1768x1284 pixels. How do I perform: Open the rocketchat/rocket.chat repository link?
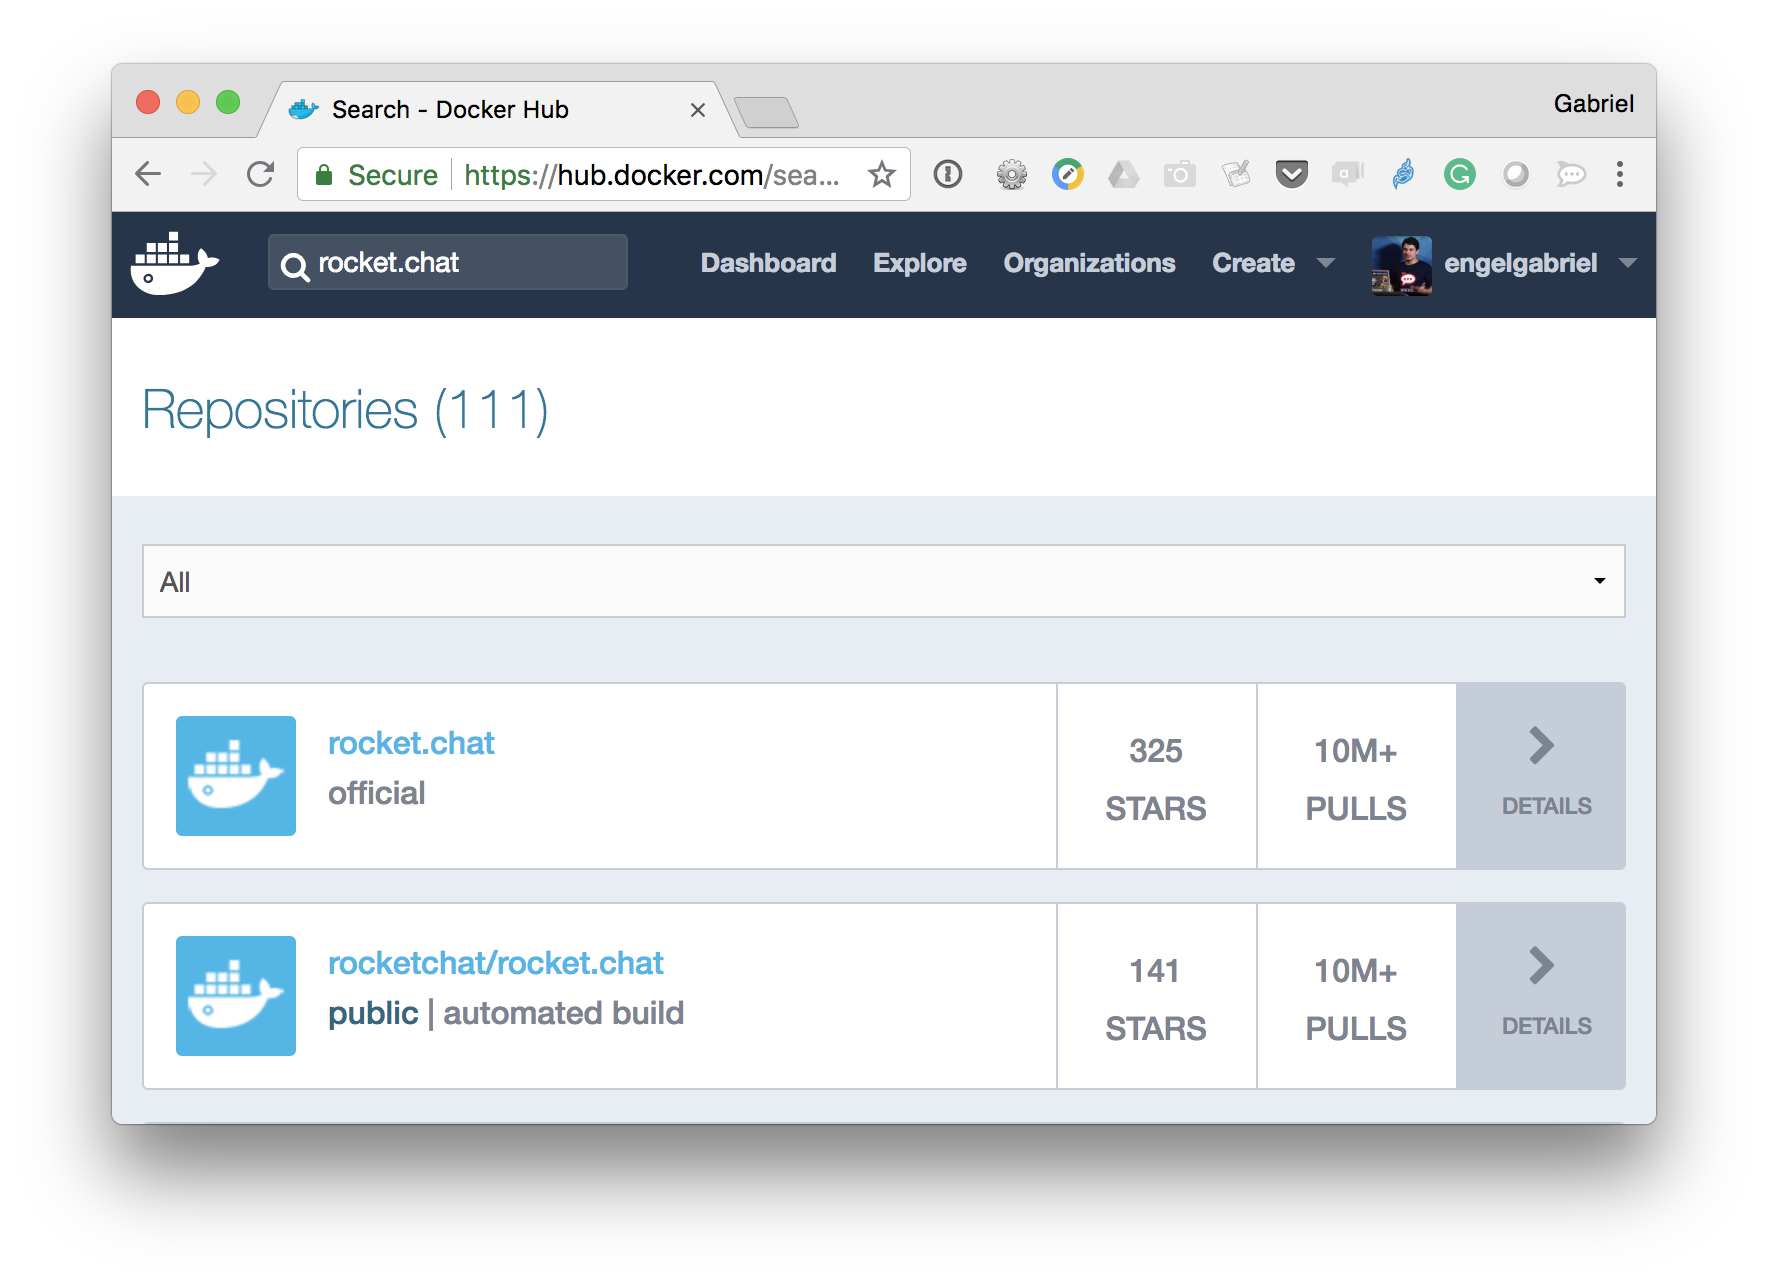pyautogui.click(x=495, y=963)
